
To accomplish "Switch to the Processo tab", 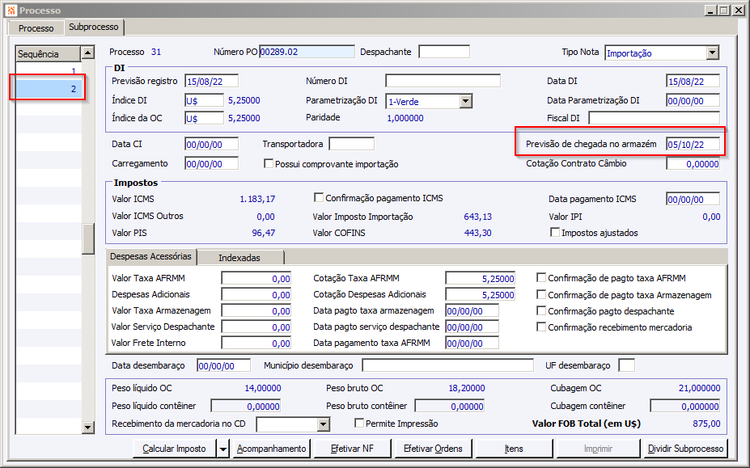I will click(36, 28).
